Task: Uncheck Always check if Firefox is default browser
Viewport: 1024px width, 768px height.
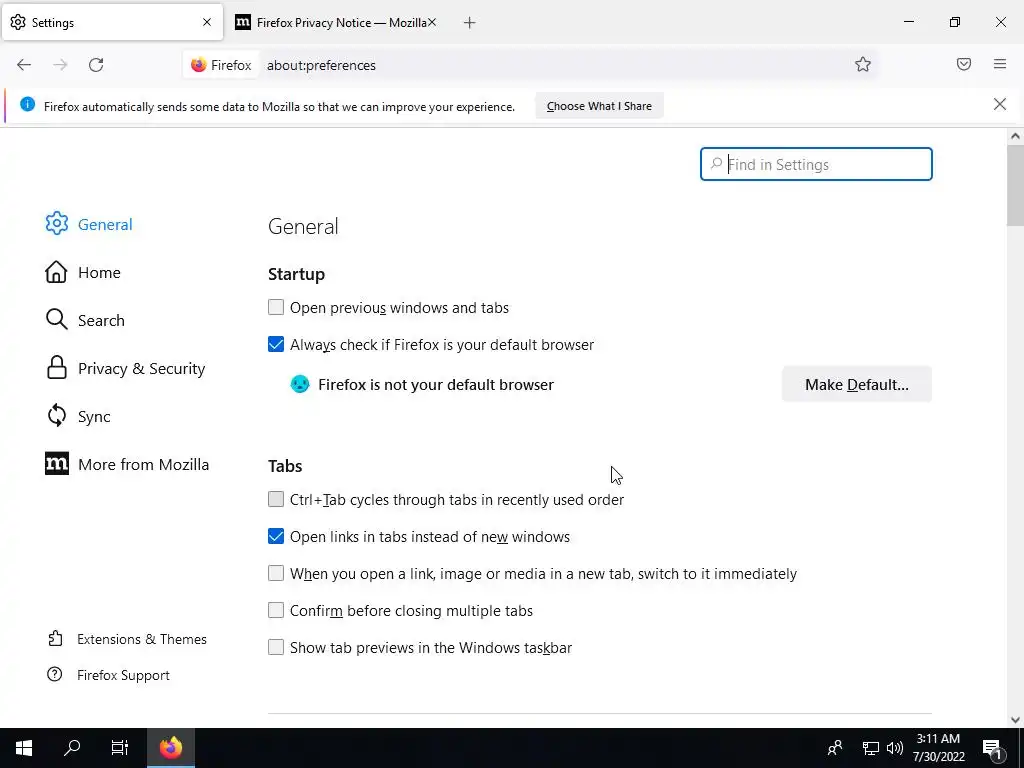Action: click(x=276, y=344)
